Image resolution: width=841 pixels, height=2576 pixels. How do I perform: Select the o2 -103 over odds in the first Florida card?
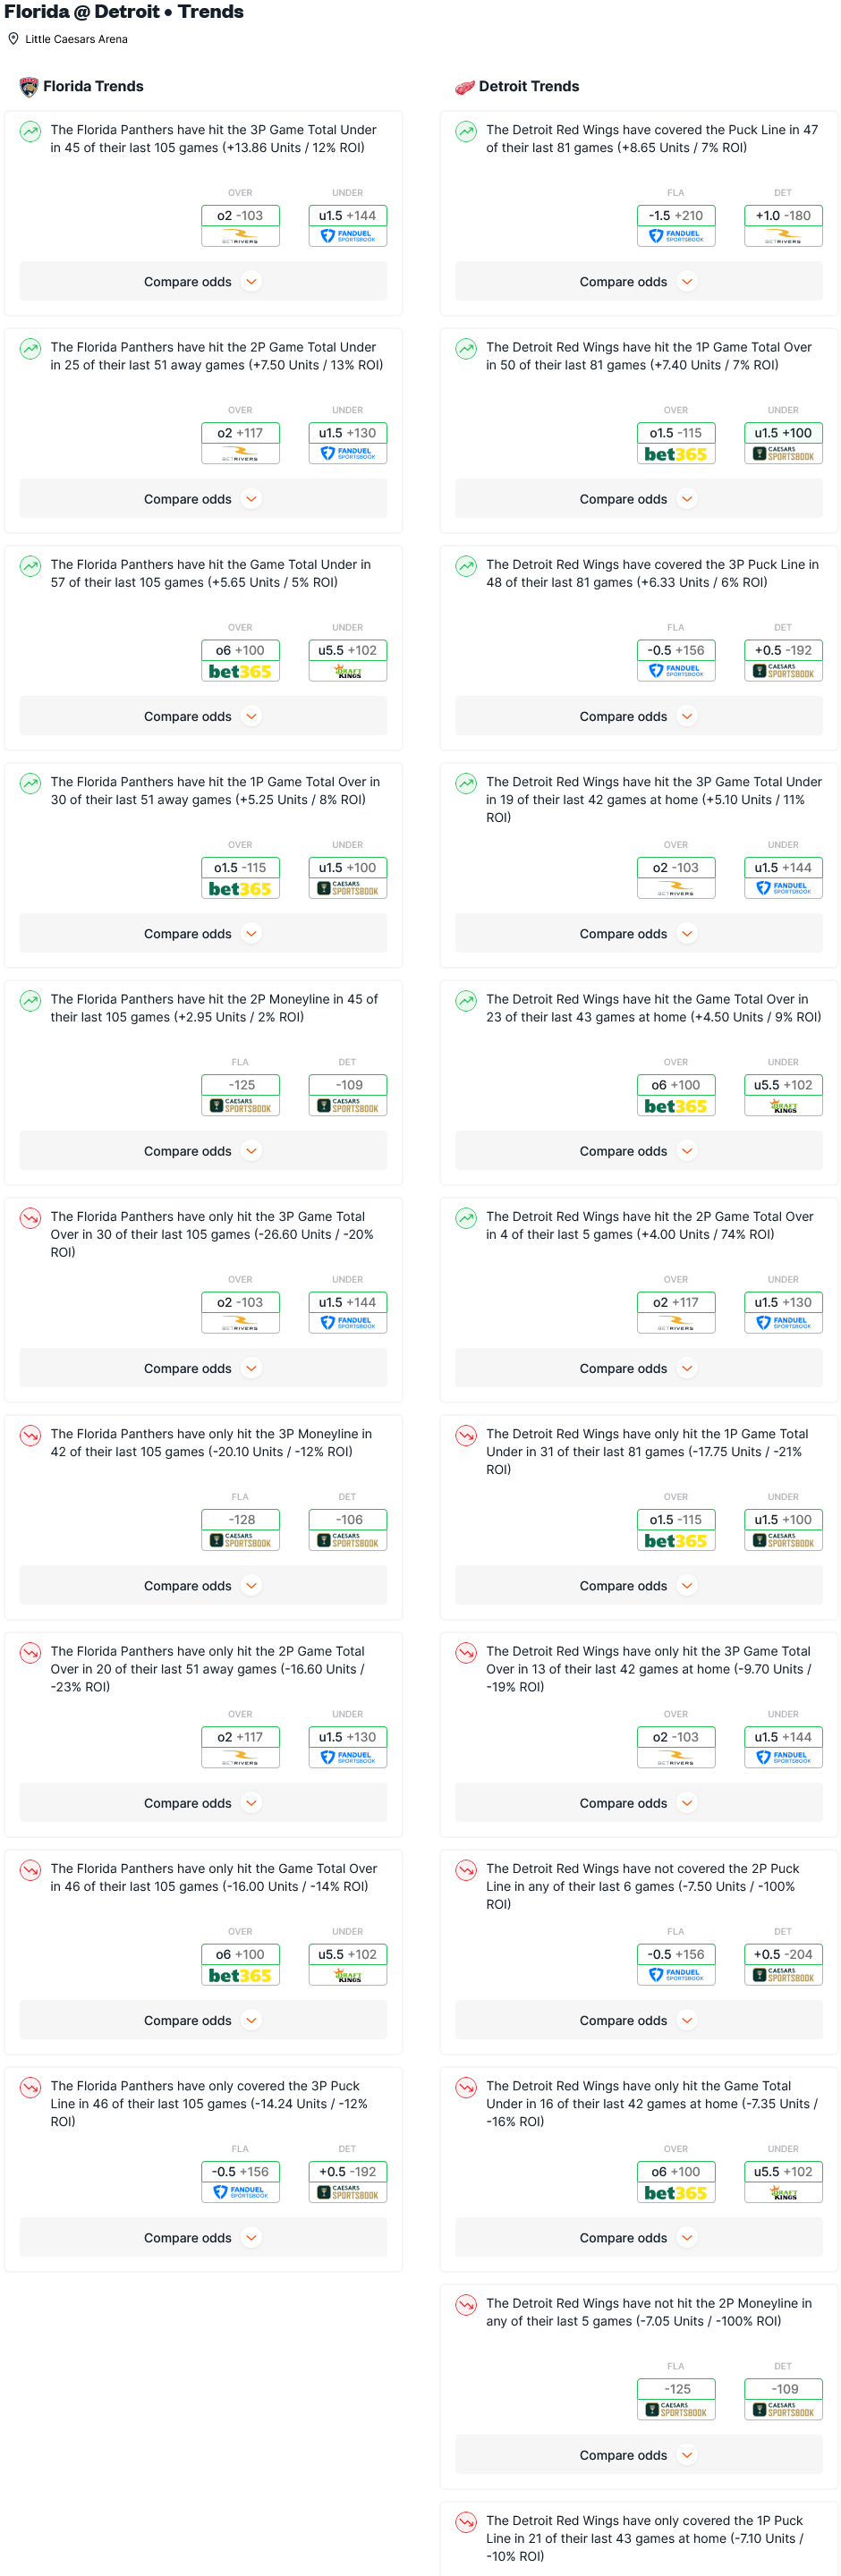tap(240, 216)
